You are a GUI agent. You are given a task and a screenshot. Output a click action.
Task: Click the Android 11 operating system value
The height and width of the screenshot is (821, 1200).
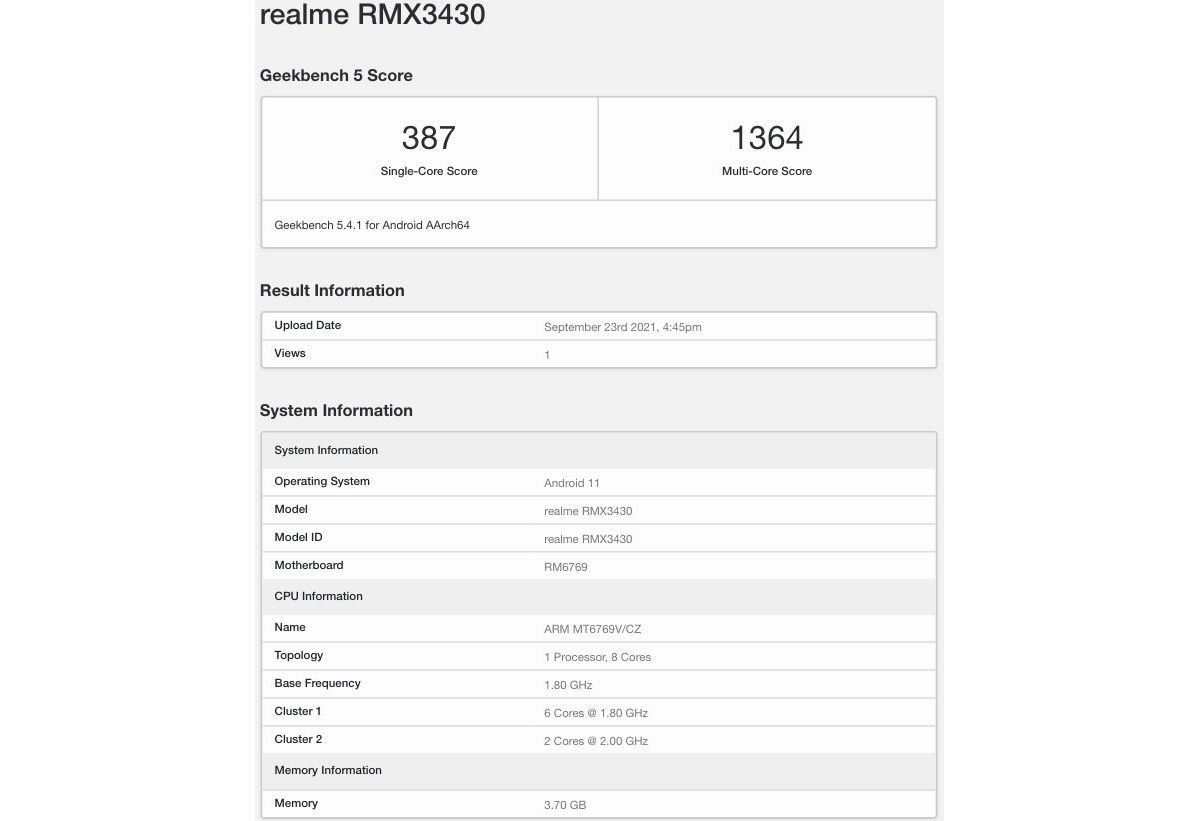coord(571,483)
